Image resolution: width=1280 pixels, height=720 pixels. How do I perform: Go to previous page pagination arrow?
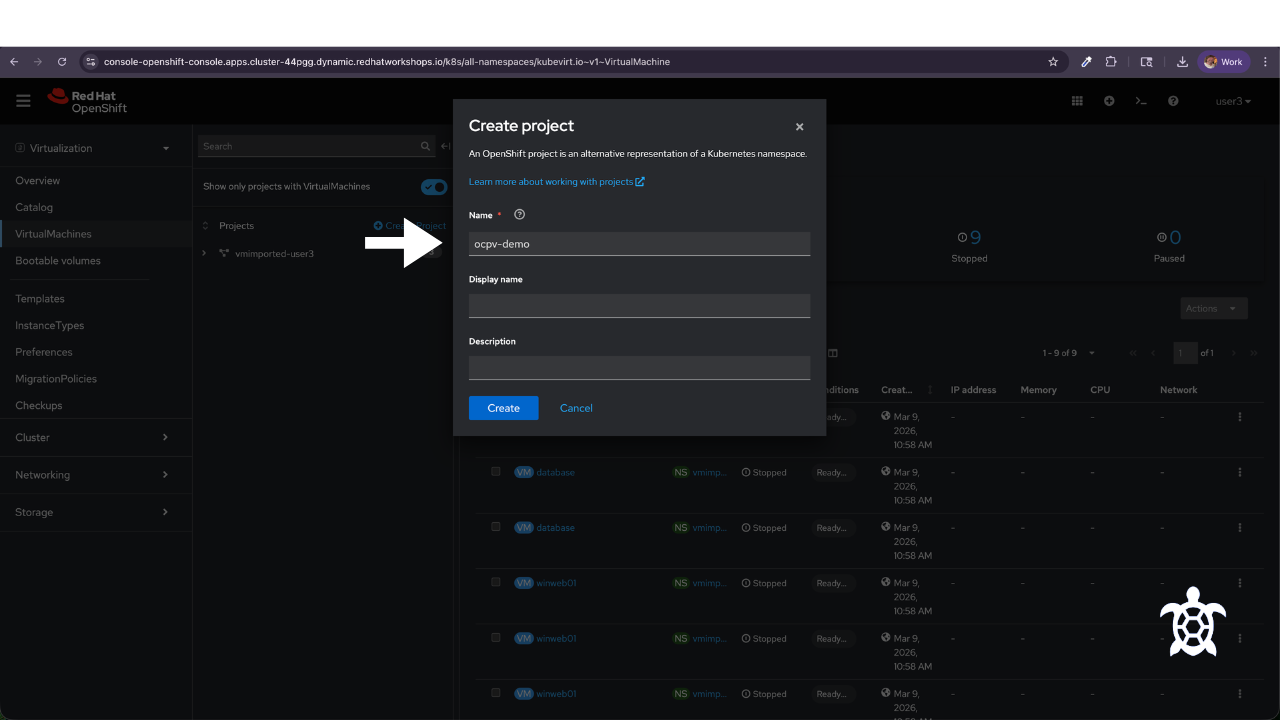click(x=1153, y=353)
